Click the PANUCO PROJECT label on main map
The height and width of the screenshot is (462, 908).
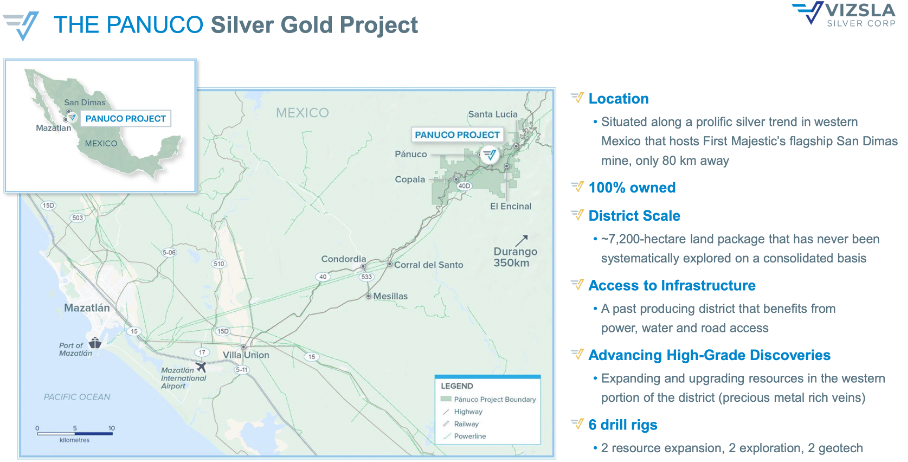click(457, 135)
